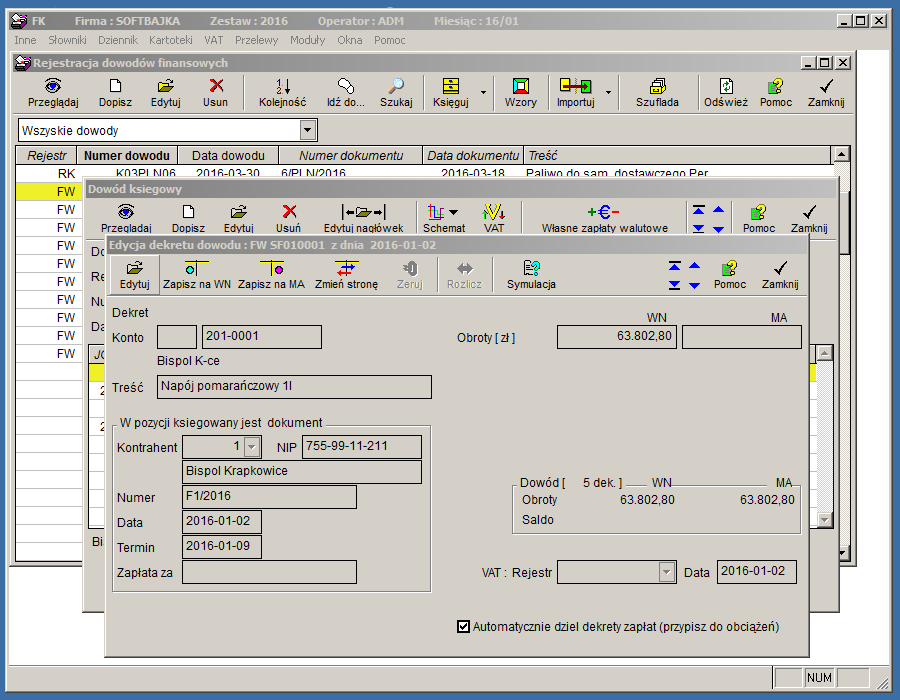Screen dimensions: 900x700
Task: Click Pomoc in Edycja dekretu toolbar
Action: click(x=730, y=275)
